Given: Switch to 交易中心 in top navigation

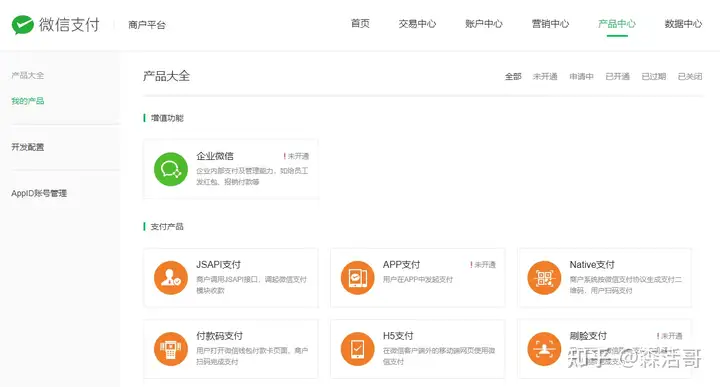Looking at the screenshot, I should (x=417, y=24).
